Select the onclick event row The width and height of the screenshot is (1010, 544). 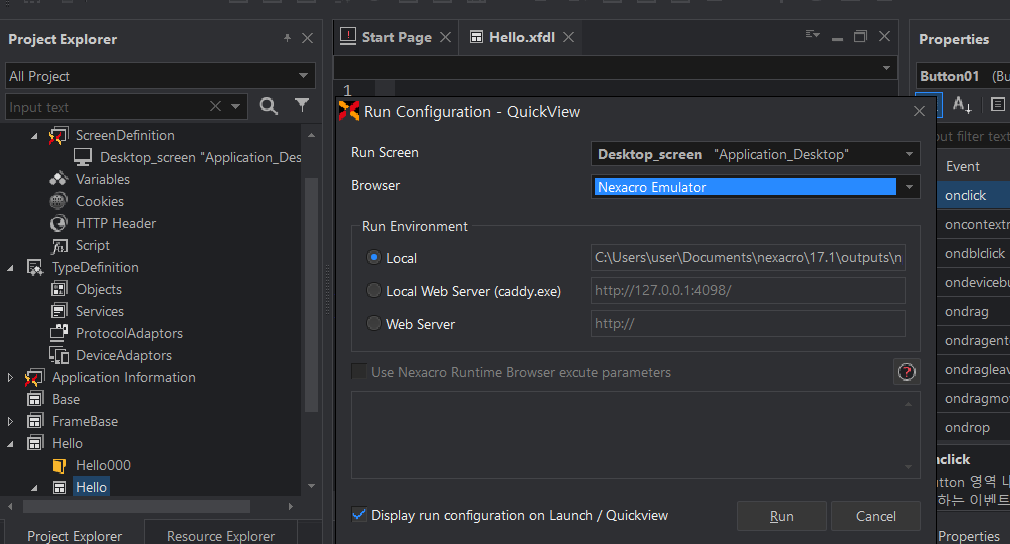(973, 195)
